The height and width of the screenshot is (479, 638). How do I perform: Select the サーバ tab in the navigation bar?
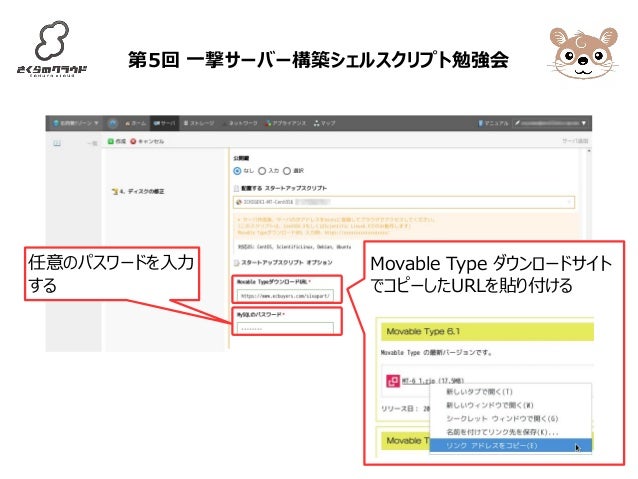tap(164, 123)
